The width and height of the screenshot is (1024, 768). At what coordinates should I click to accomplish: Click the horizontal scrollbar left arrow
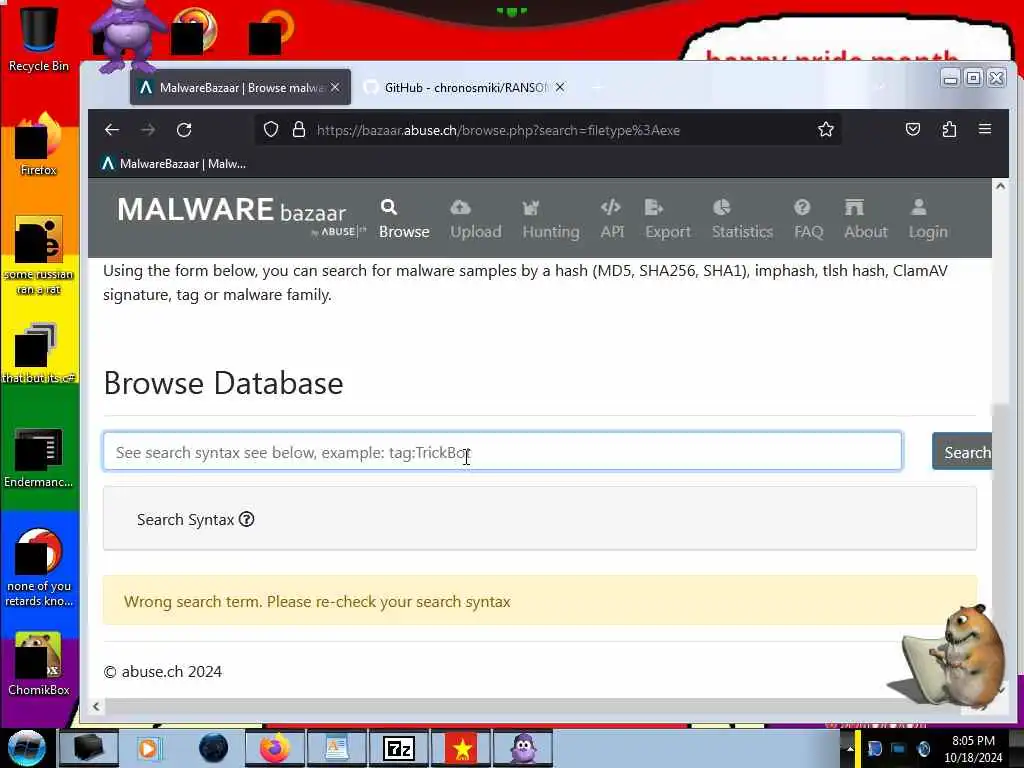[x=96, y=706]
